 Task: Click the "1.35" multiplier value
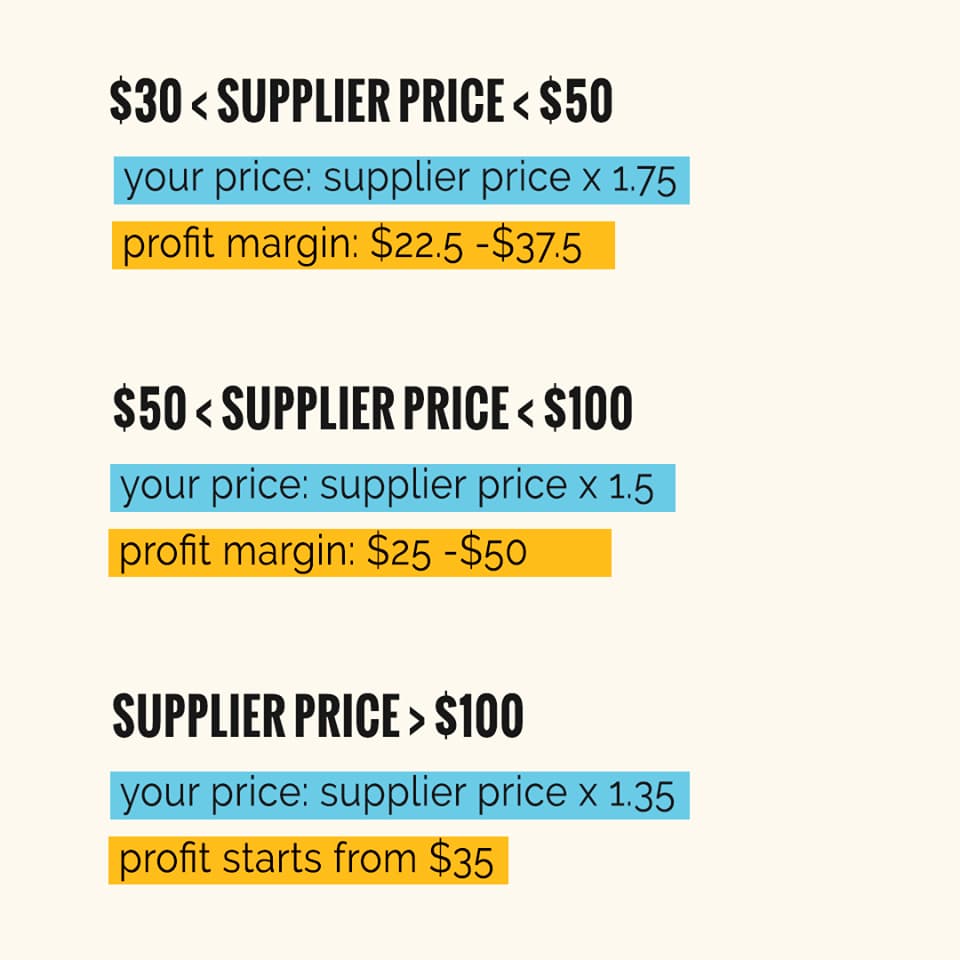(641, 797)
